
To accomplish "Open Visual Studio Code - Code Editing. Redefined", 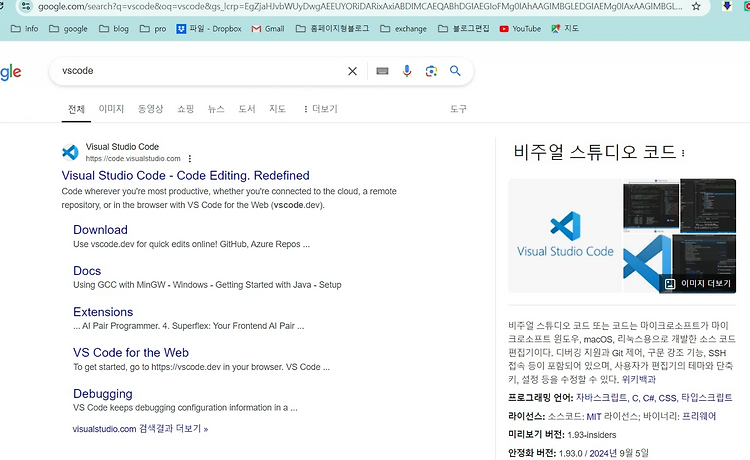I will 186,175.
